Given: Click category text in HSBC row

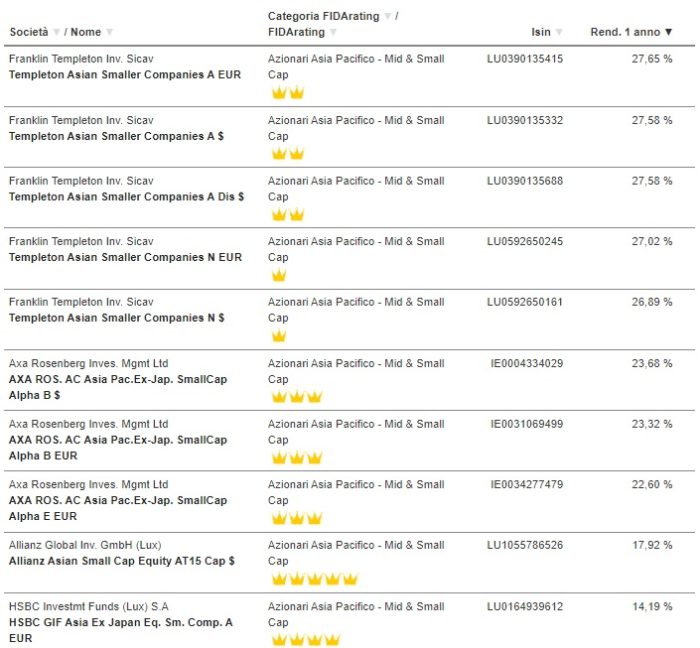Looking at the screenshot, I should tap(356, 614).
